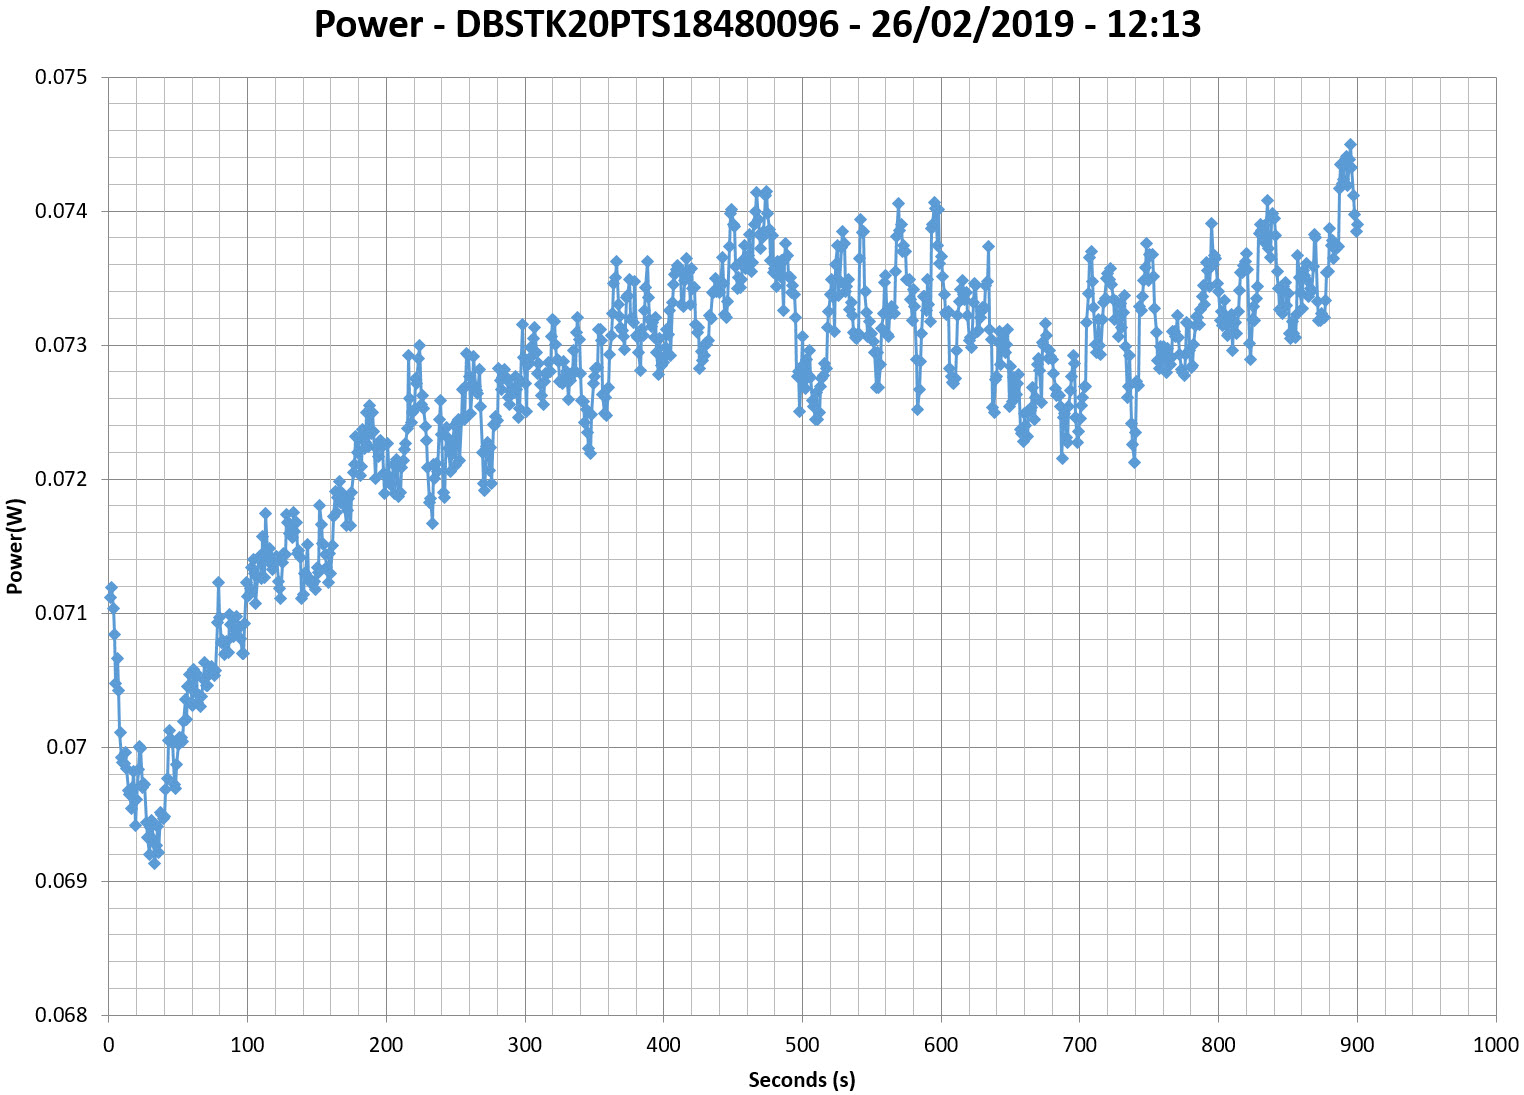This screenshot has width=1524, height=1095.
Task: Click the 0.068 y-axis tick label
Action: [x=61, y=1016]
